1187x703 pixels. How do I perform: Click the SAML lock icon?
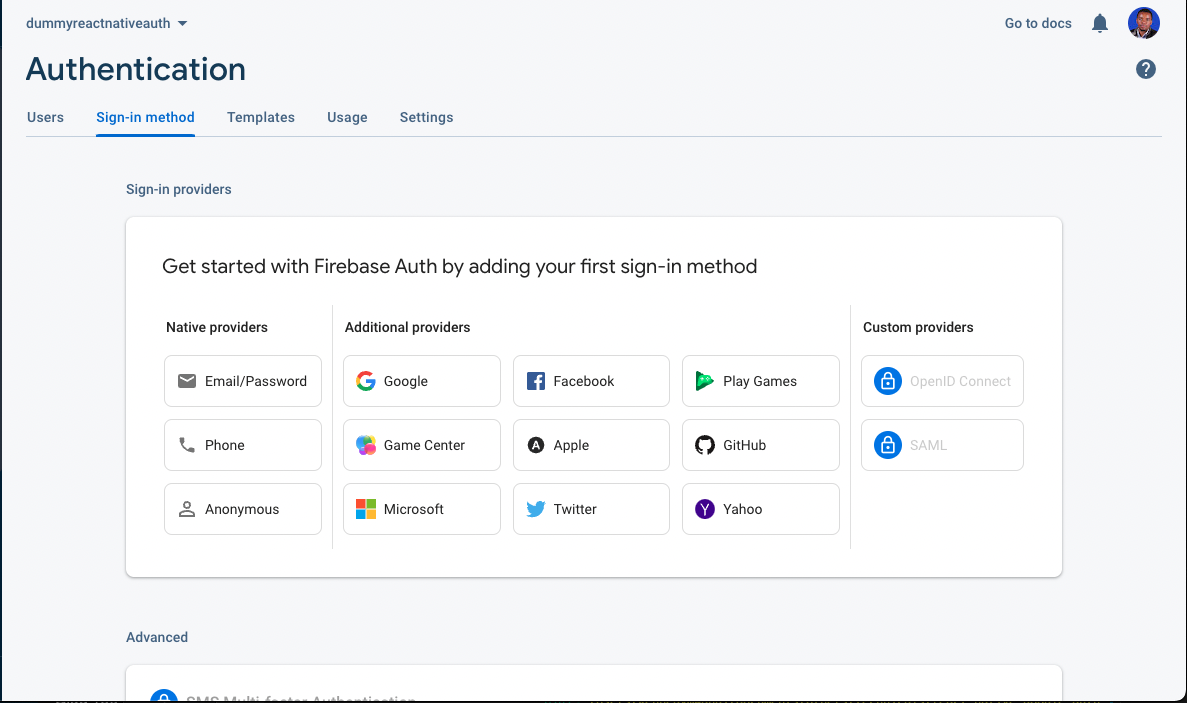887,445
